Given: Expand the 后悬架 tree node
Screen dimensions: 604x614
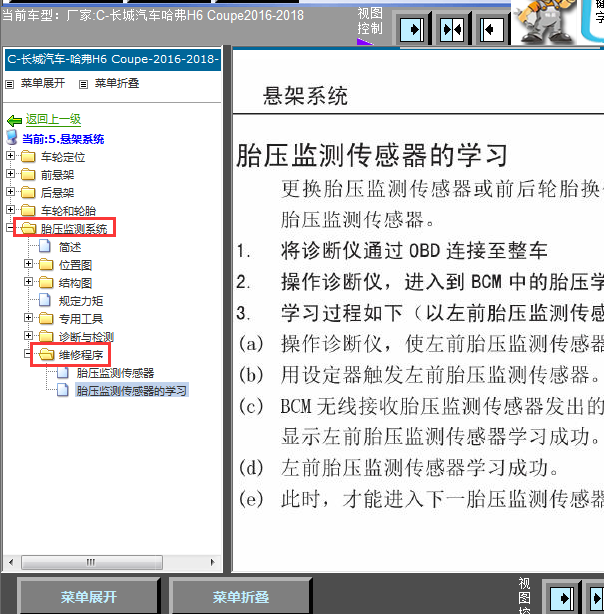Looking at the screenshot, I should [x=11, y=191].
